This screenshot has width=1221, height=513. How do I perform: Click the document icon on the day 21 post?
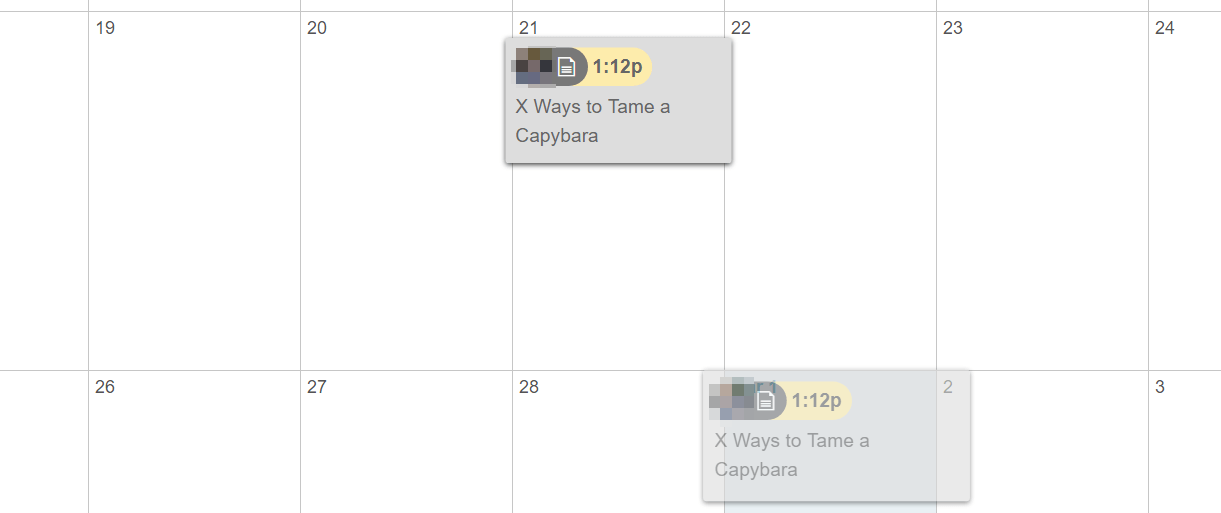(x=567, y=67)
